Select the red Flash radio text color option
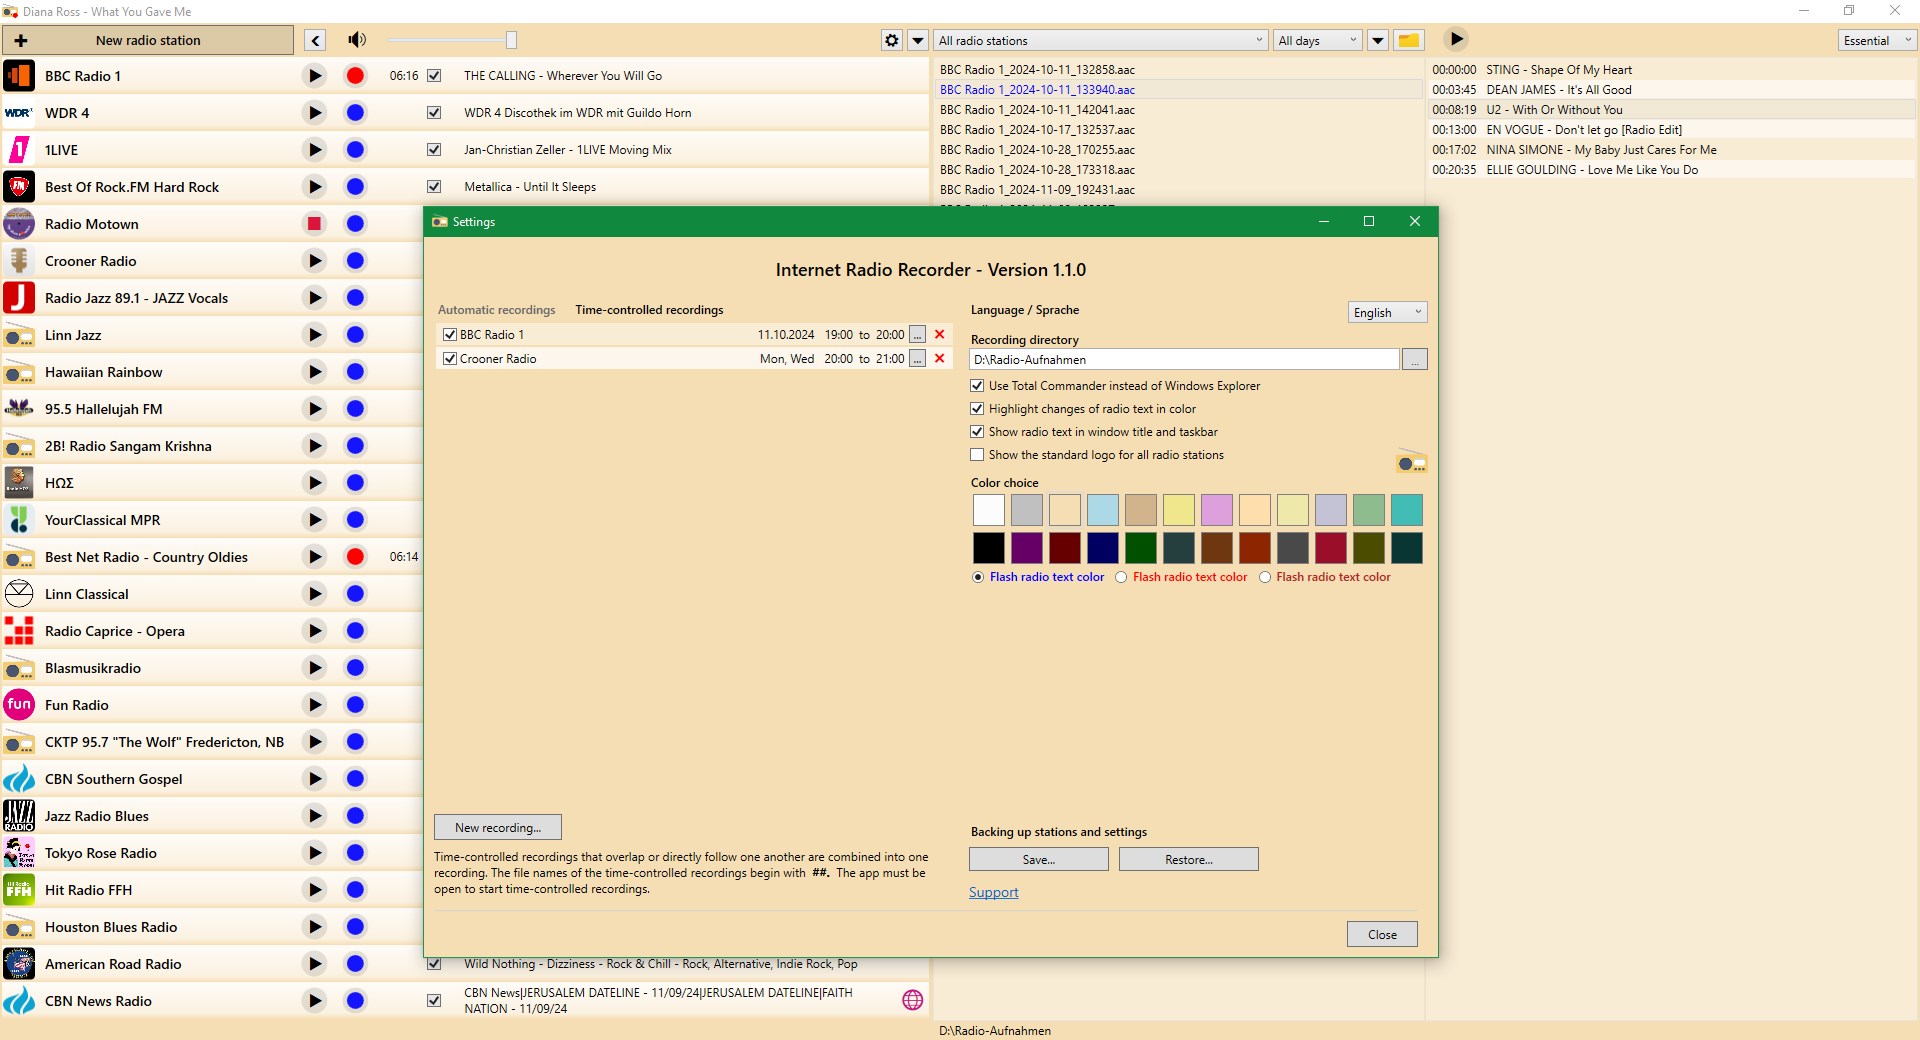This screenshot has height=1040, width=1920. point(1121,577)
